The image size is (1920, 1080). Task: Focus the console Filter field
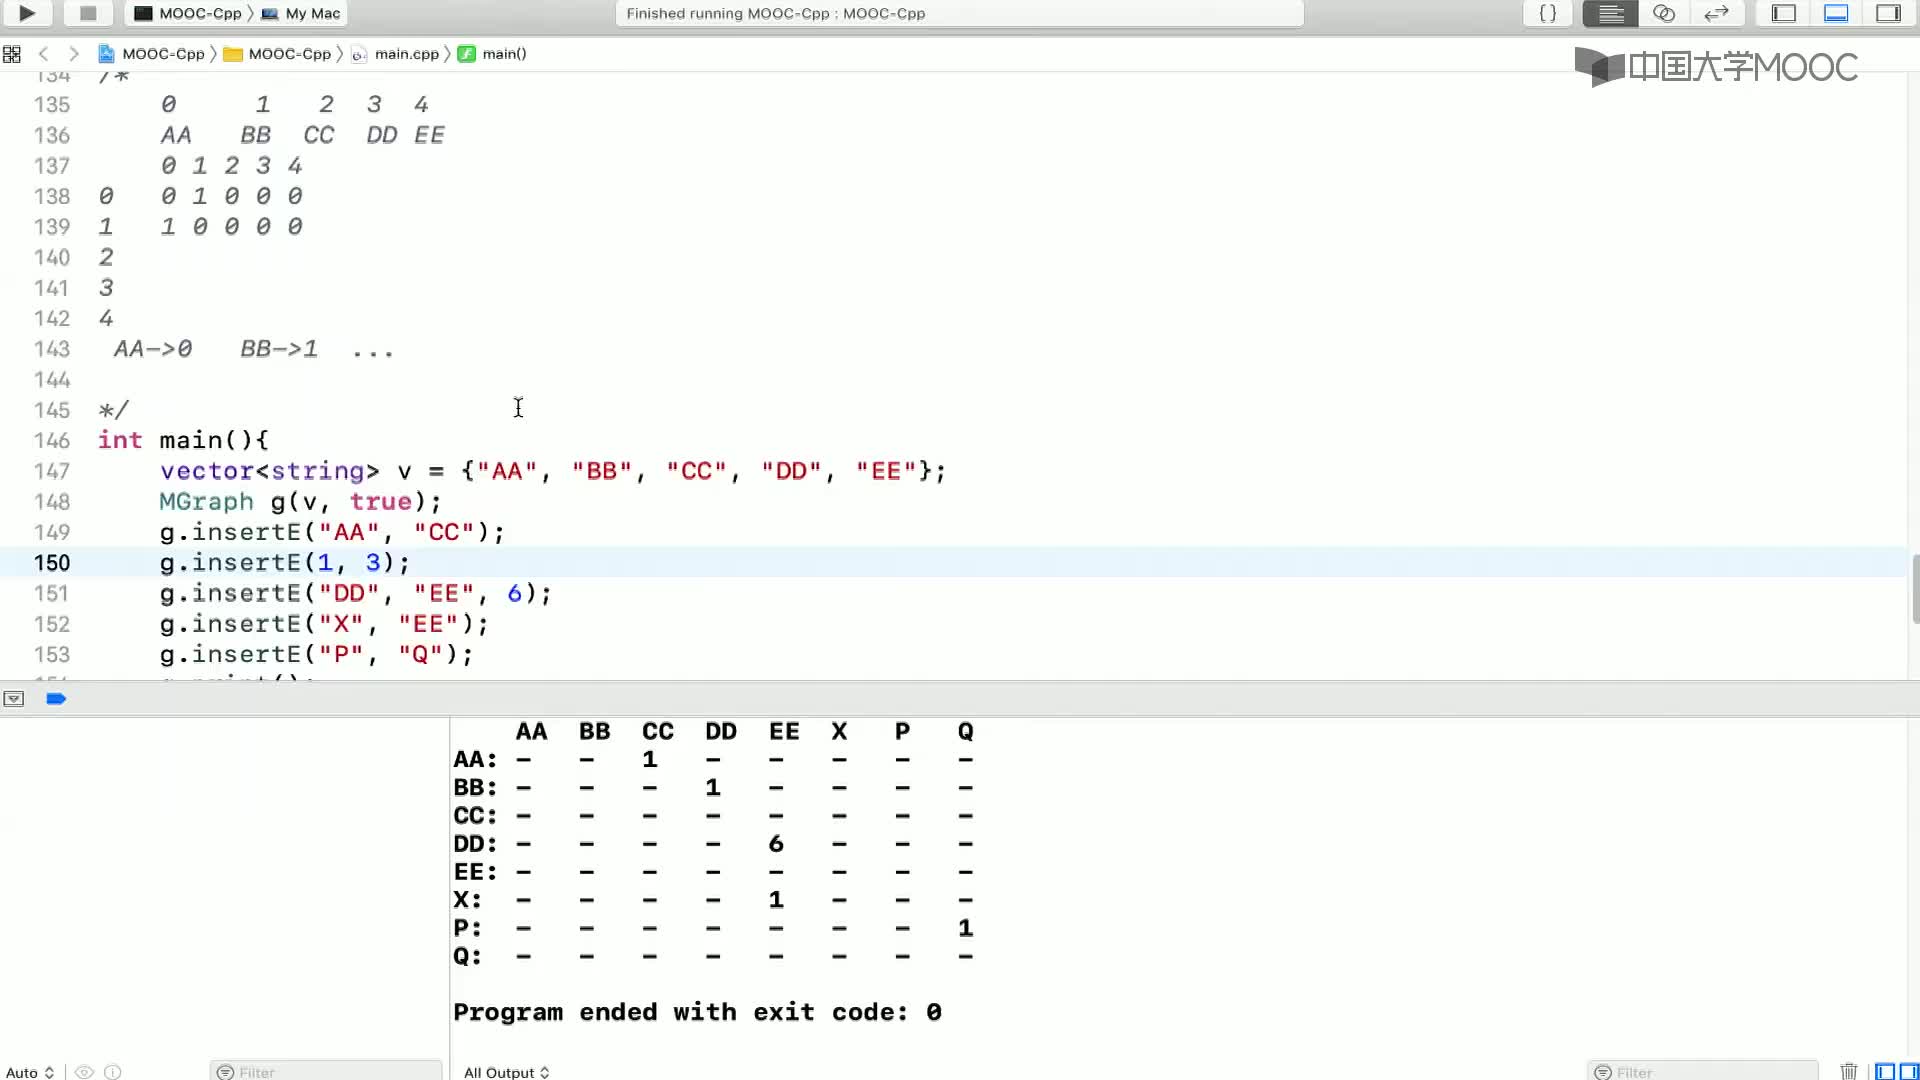(x=1702, y=1071)
